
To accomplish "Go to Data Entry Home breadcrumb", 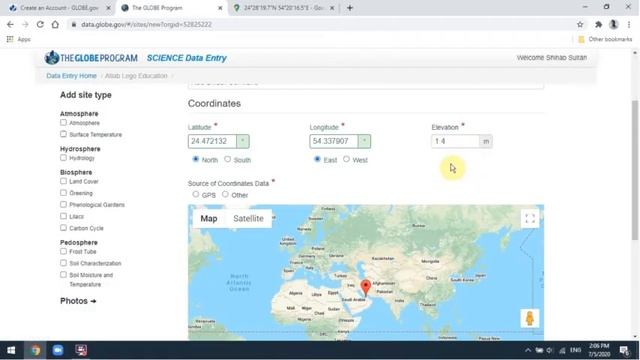I will pyautogui.click(x=71, y=76).
